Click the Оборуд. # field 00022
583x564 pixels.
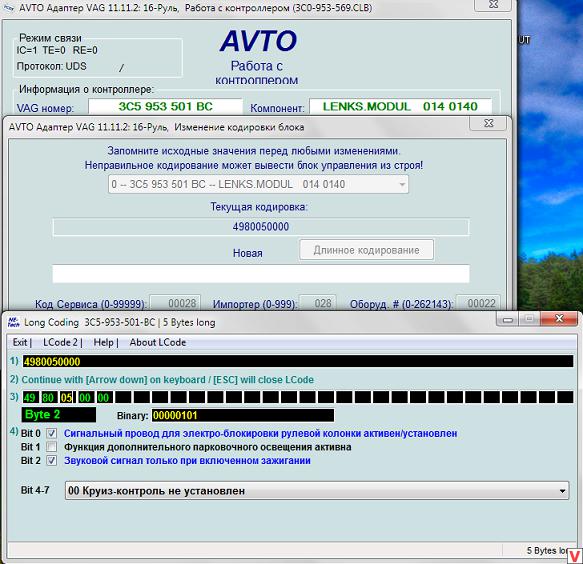[478, 303]
